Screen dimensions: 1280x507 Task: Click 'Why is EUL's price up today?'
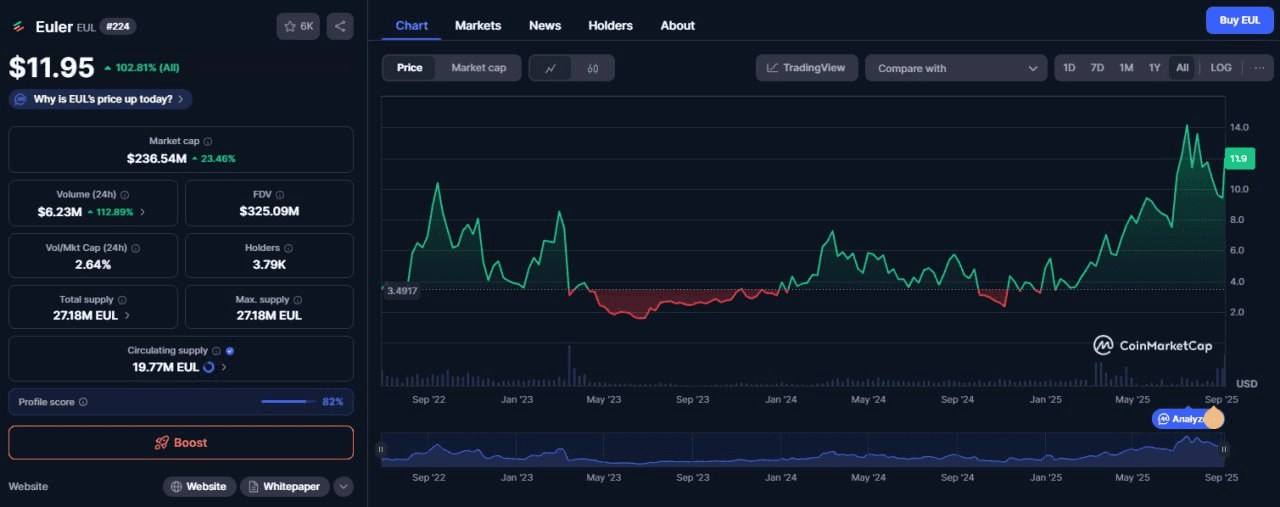(x=101, y=99)
